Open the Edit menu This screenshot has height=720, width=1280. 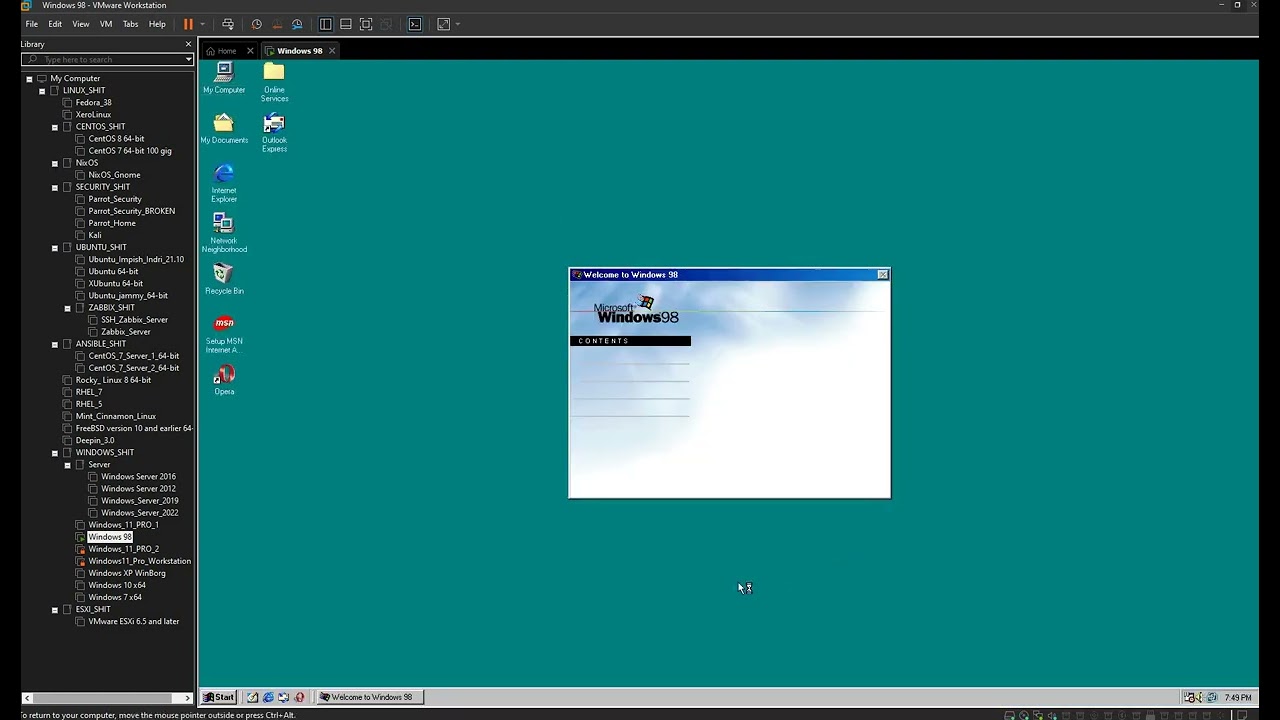55,24
